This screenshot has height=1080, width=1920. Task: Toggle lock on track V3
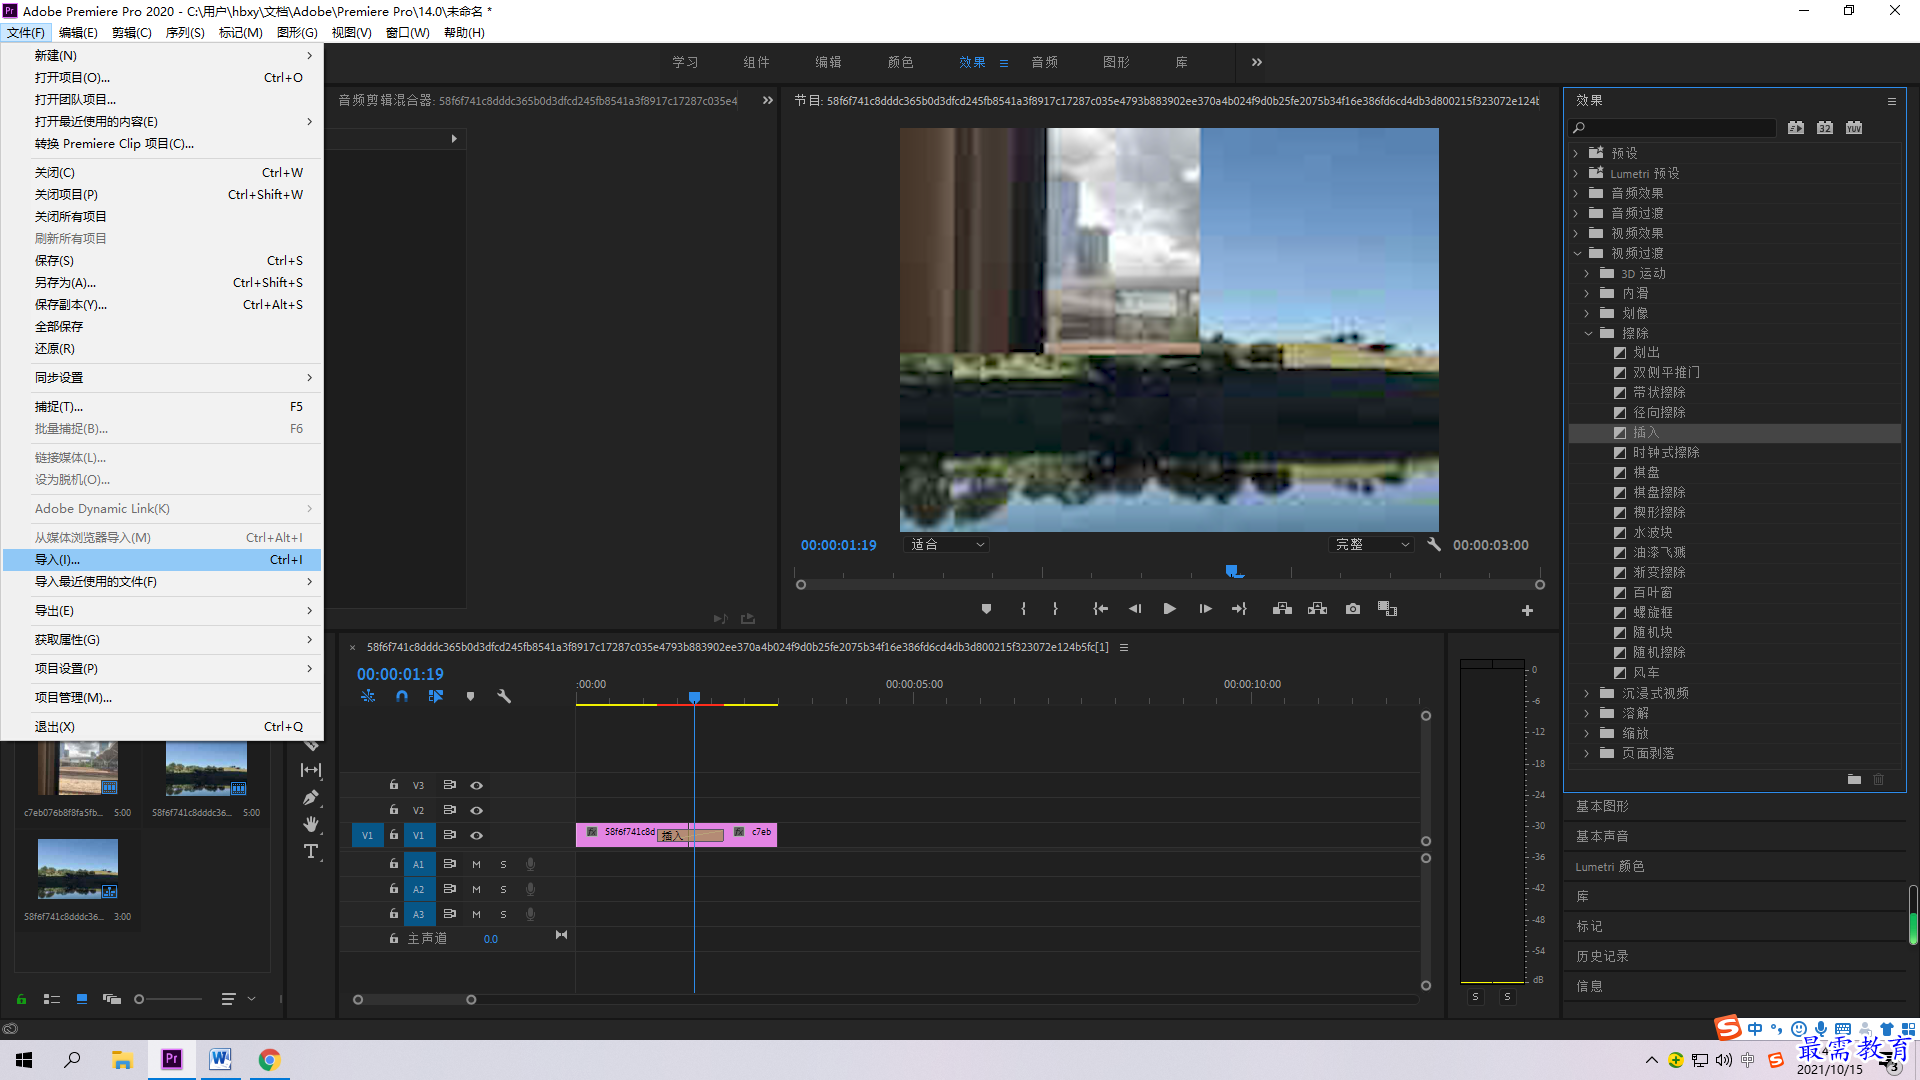[394, 785]
